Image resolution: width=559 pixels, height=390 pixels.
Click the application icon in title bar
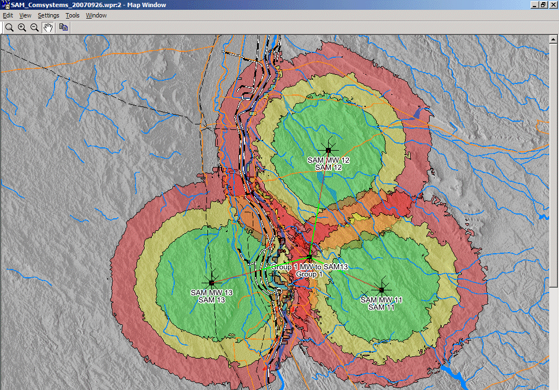point(5,5)
